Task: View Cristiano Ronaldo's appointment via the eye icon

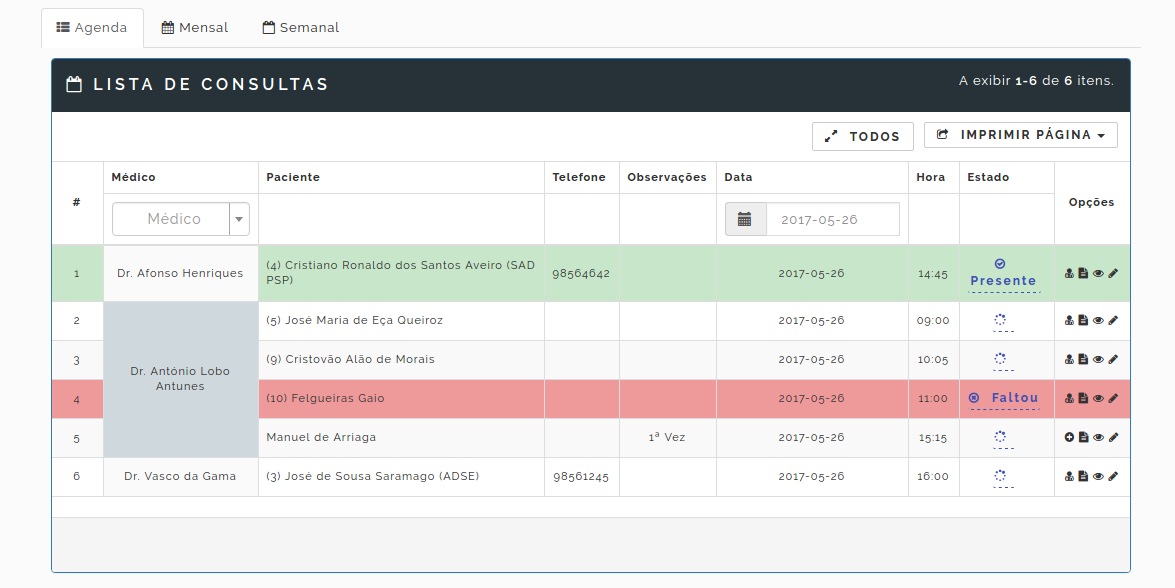Action: coord(1098,273)
